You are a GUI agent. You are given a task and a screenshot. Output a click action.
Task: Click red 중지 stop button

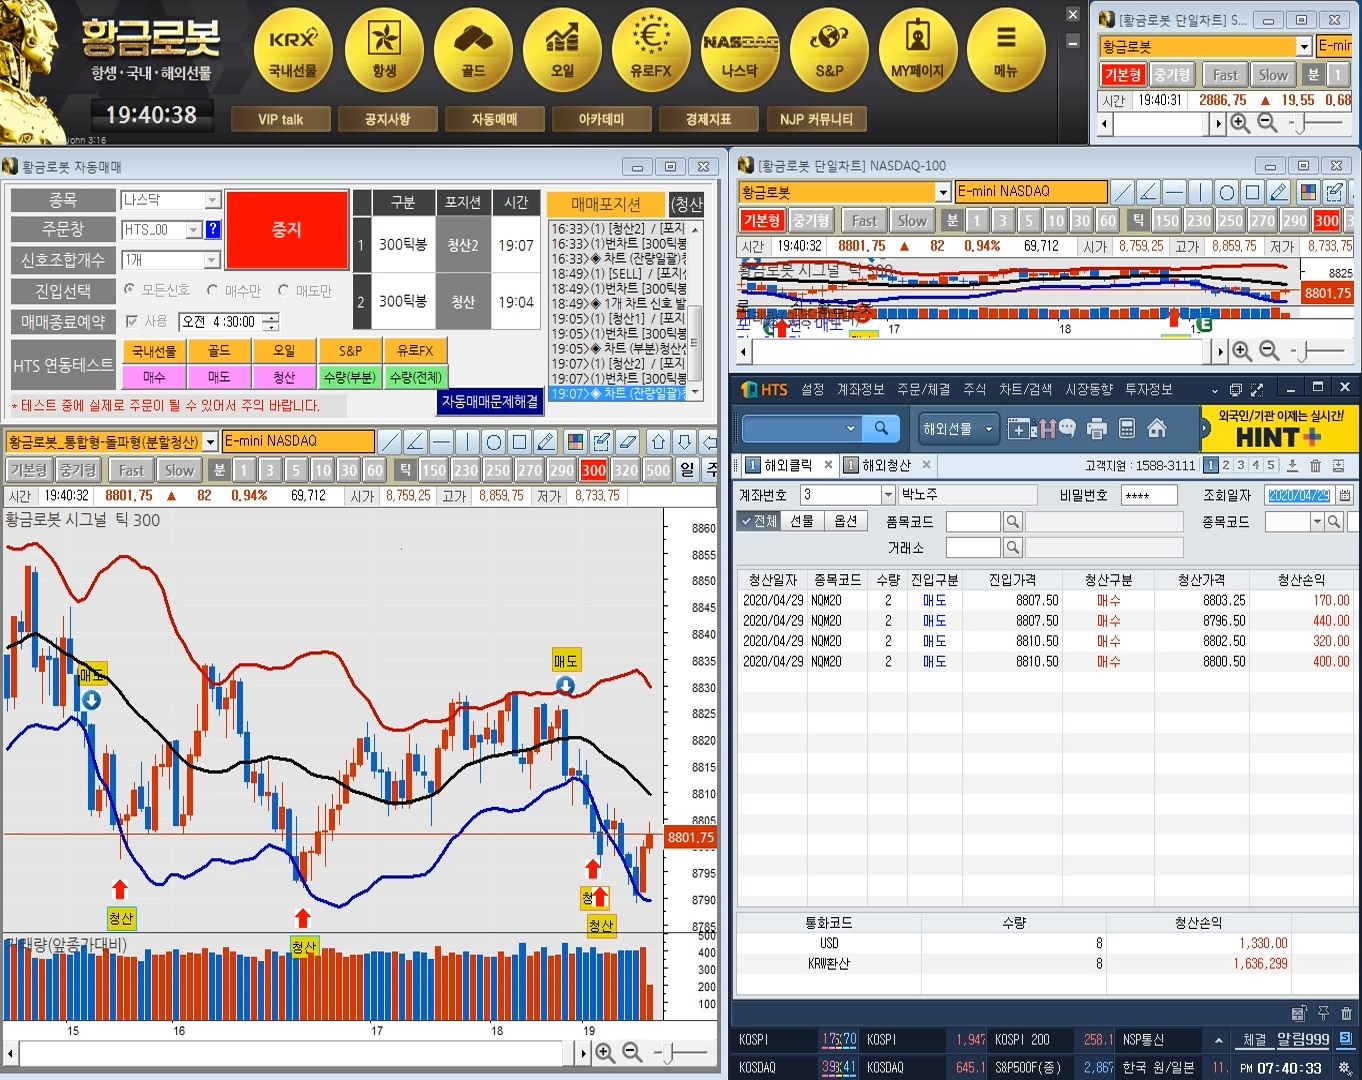[287, 230]
